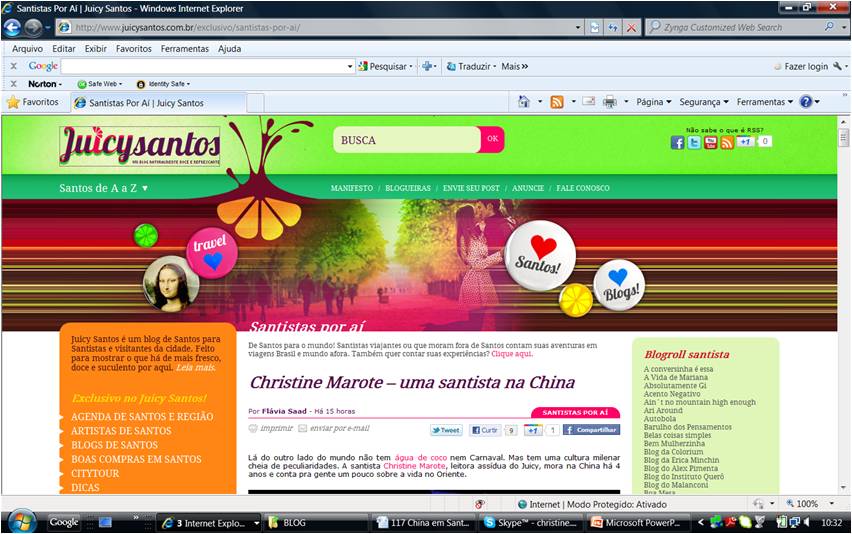
Task: Click the Refresh button beside address bar
Action: pyautogui.click(x=613, y=27)
